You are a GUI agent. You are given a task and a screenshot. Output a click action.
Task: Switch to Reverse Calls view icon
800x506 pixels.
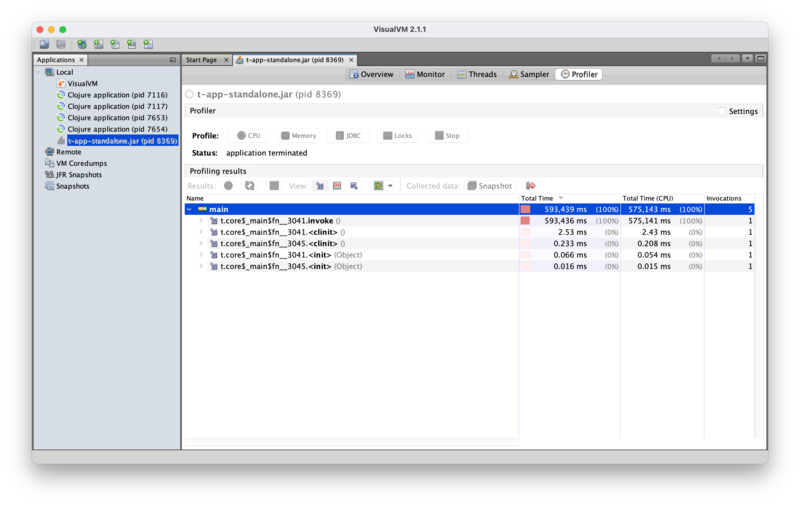tap(354, 186)
